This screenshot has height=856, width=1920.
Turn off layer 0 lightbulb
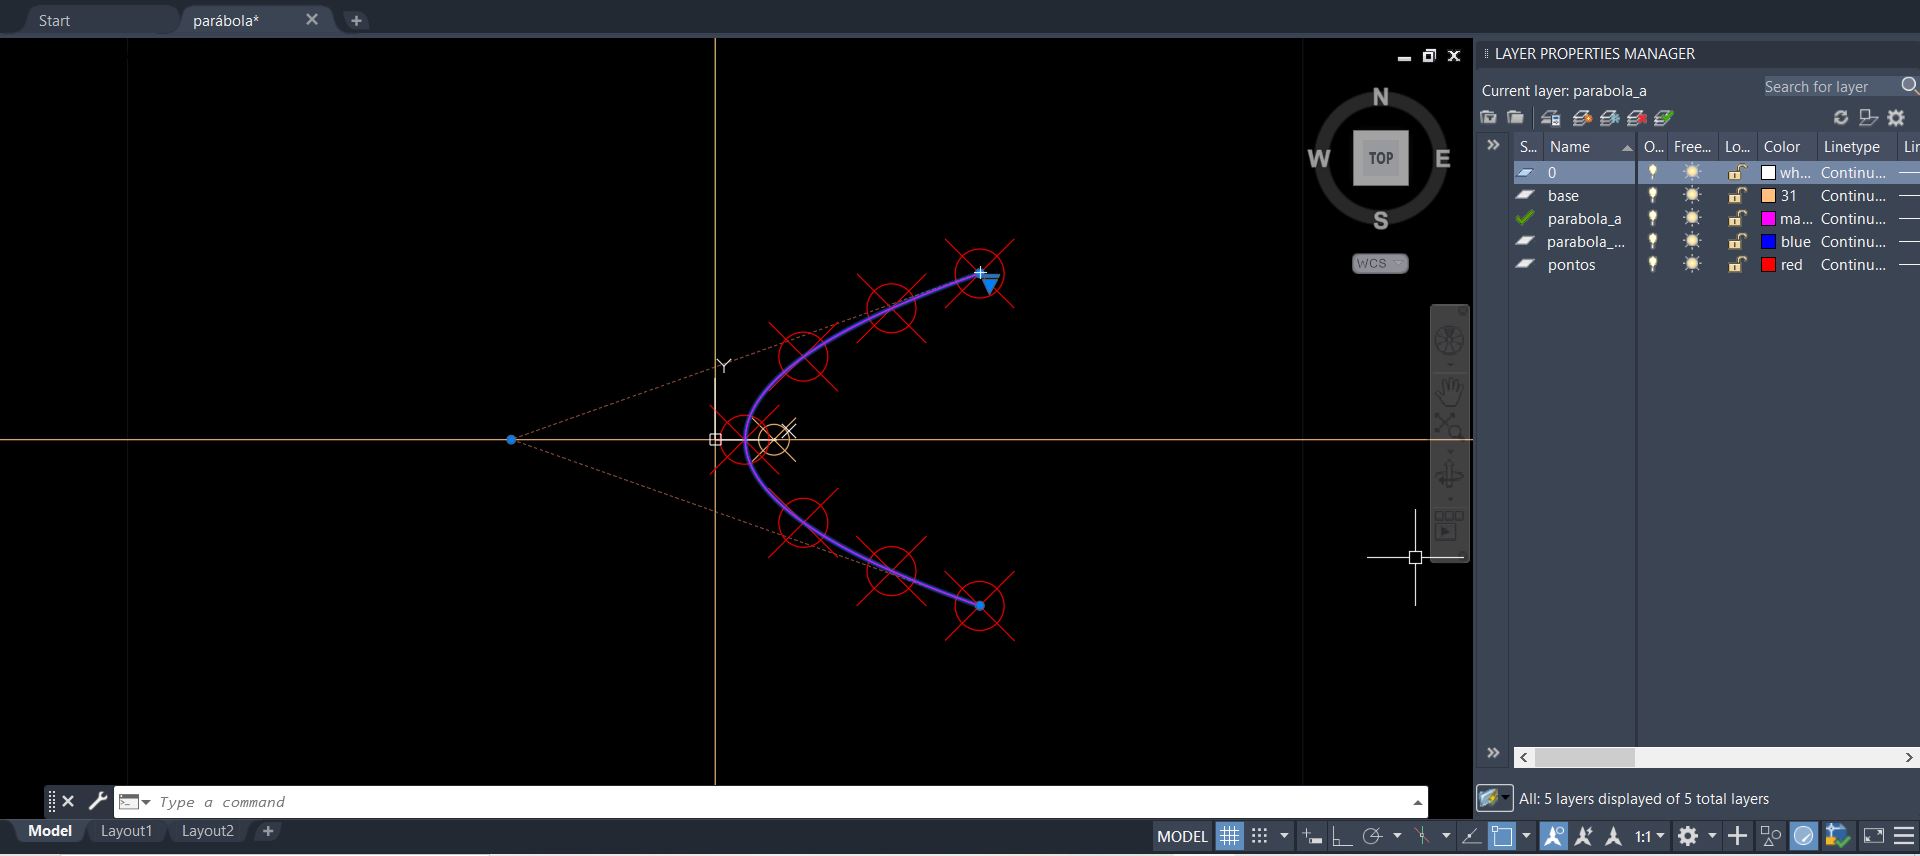(1653, 172)
